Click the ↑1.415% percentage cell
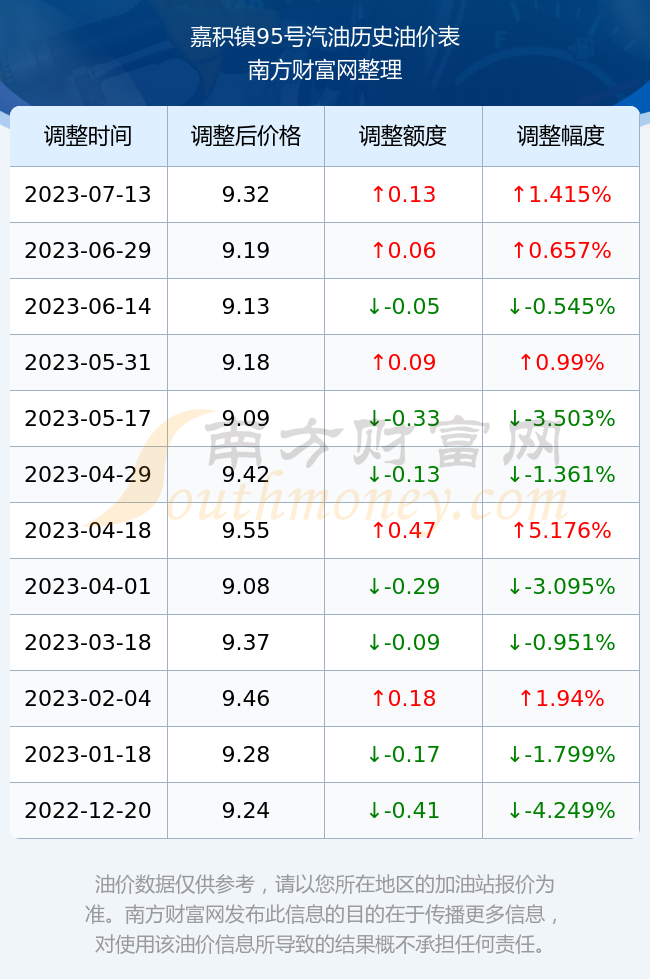The height and width of the screenshot is (980, 650). 561,194
